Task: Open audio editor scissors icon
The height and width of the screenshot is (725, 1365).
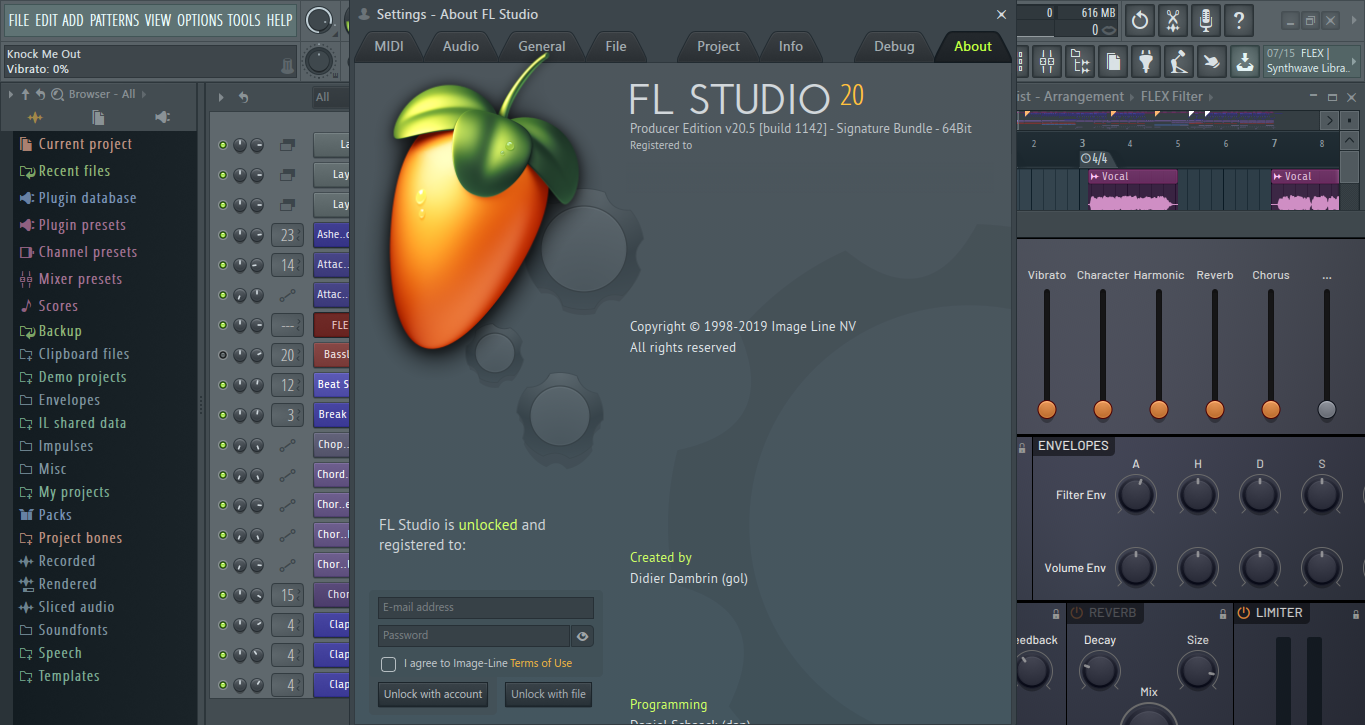Action: pos(1173,19)
